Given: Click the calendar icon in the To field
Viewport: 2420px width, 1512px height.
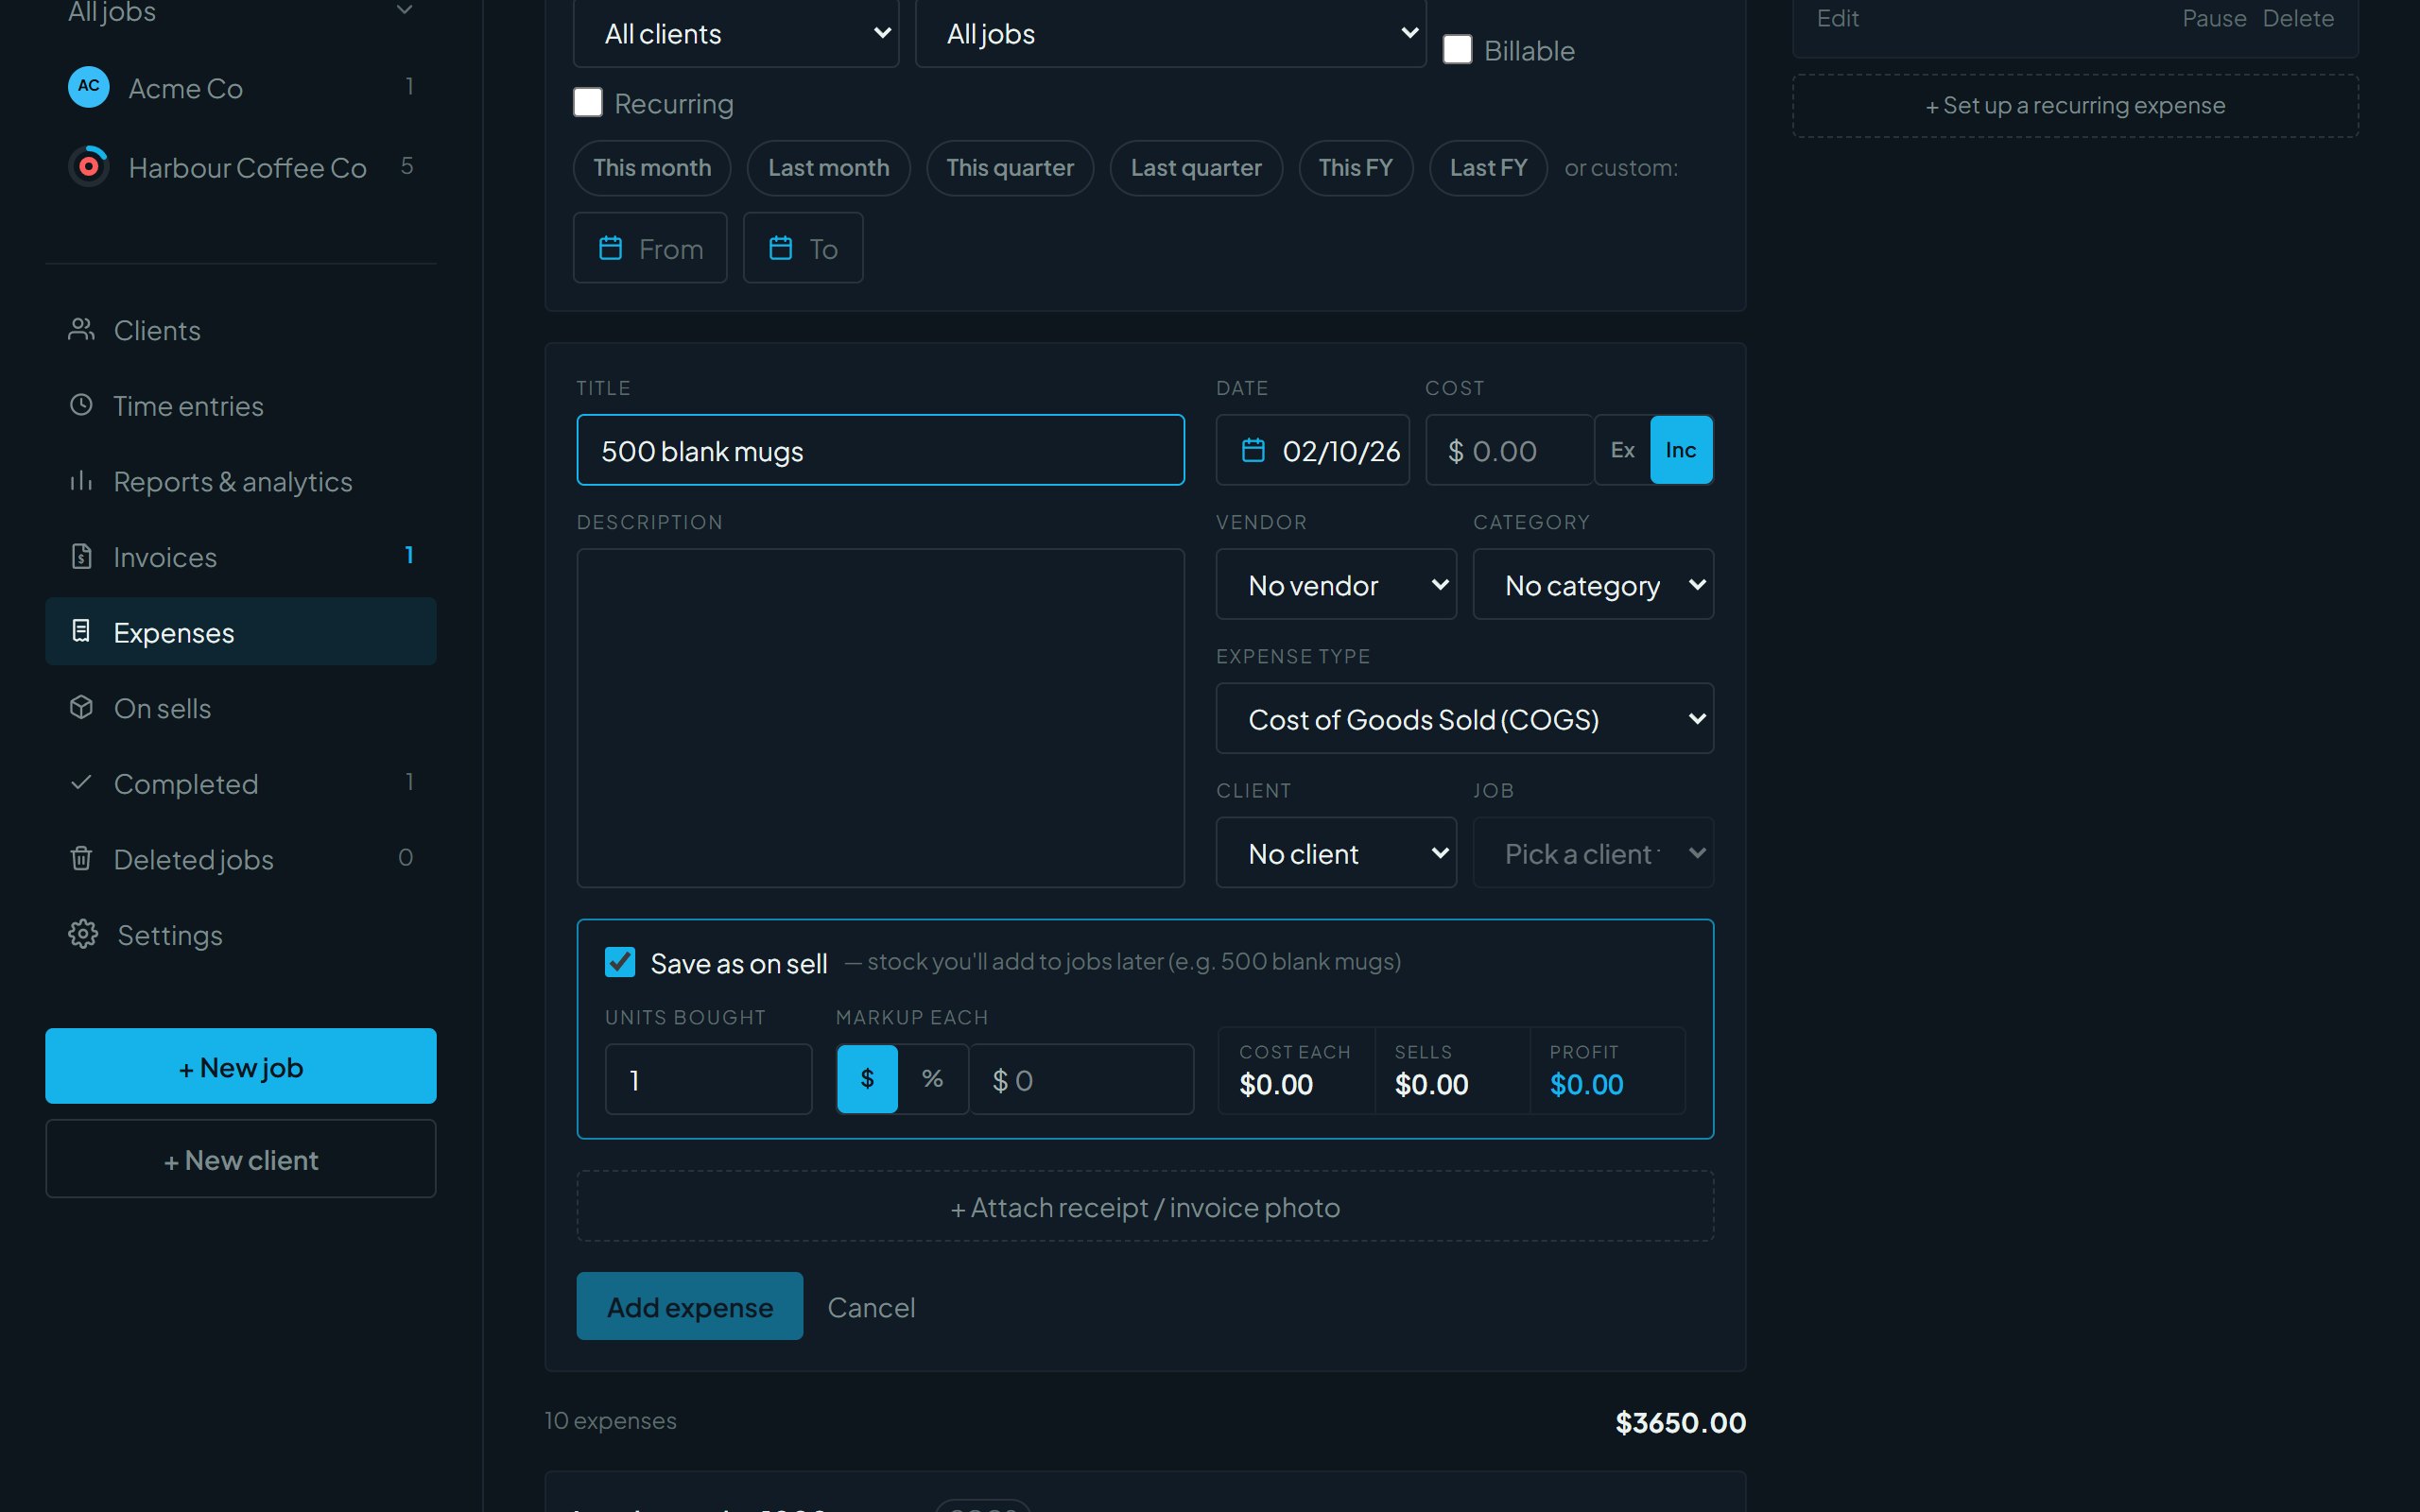Looking at the screenshot, I should point(780,248).
